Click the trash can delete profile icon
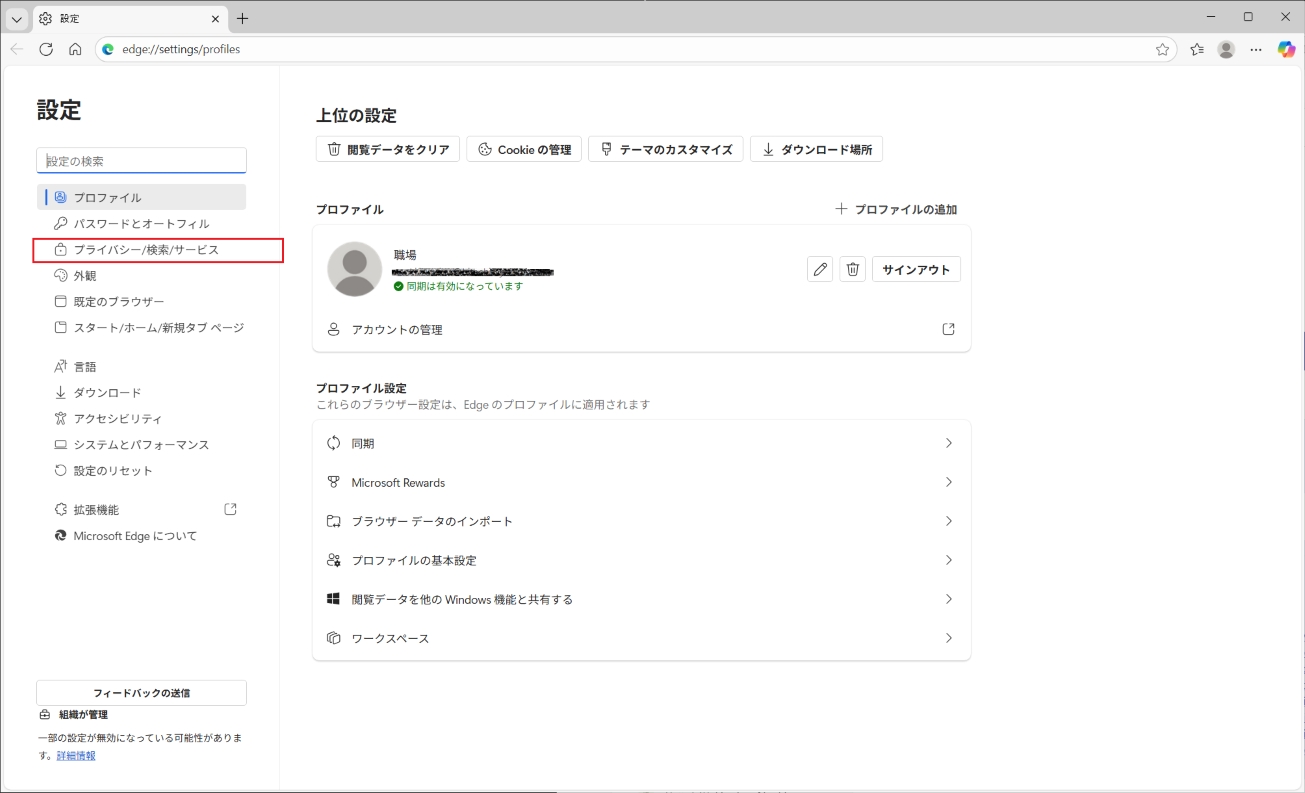1305x793 pixels. pos(852,269)
